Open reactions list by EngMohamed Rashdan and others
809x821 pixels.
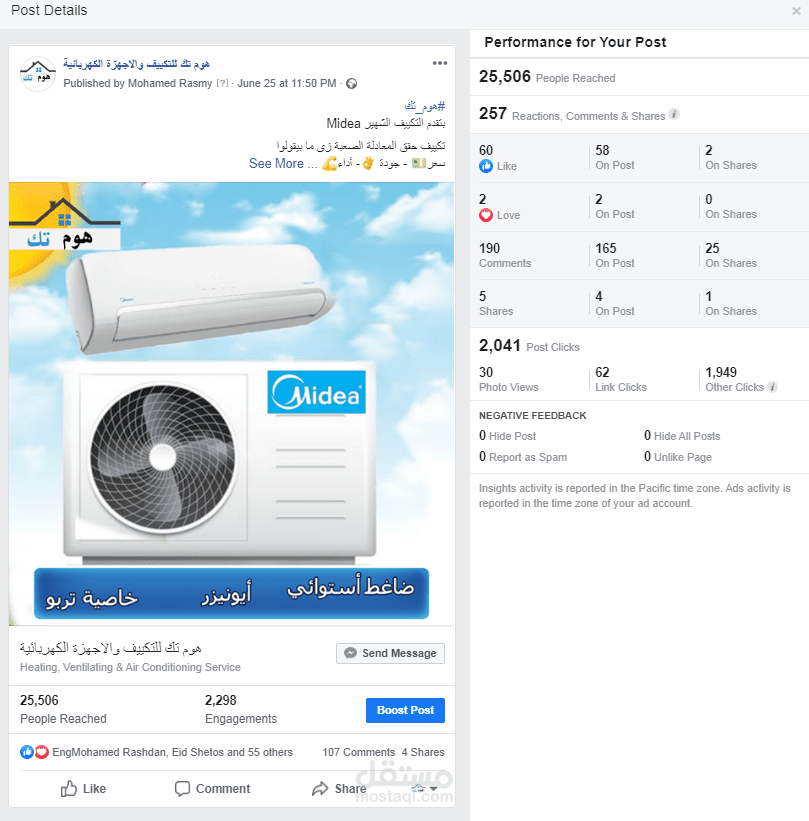tap(172, 752)
